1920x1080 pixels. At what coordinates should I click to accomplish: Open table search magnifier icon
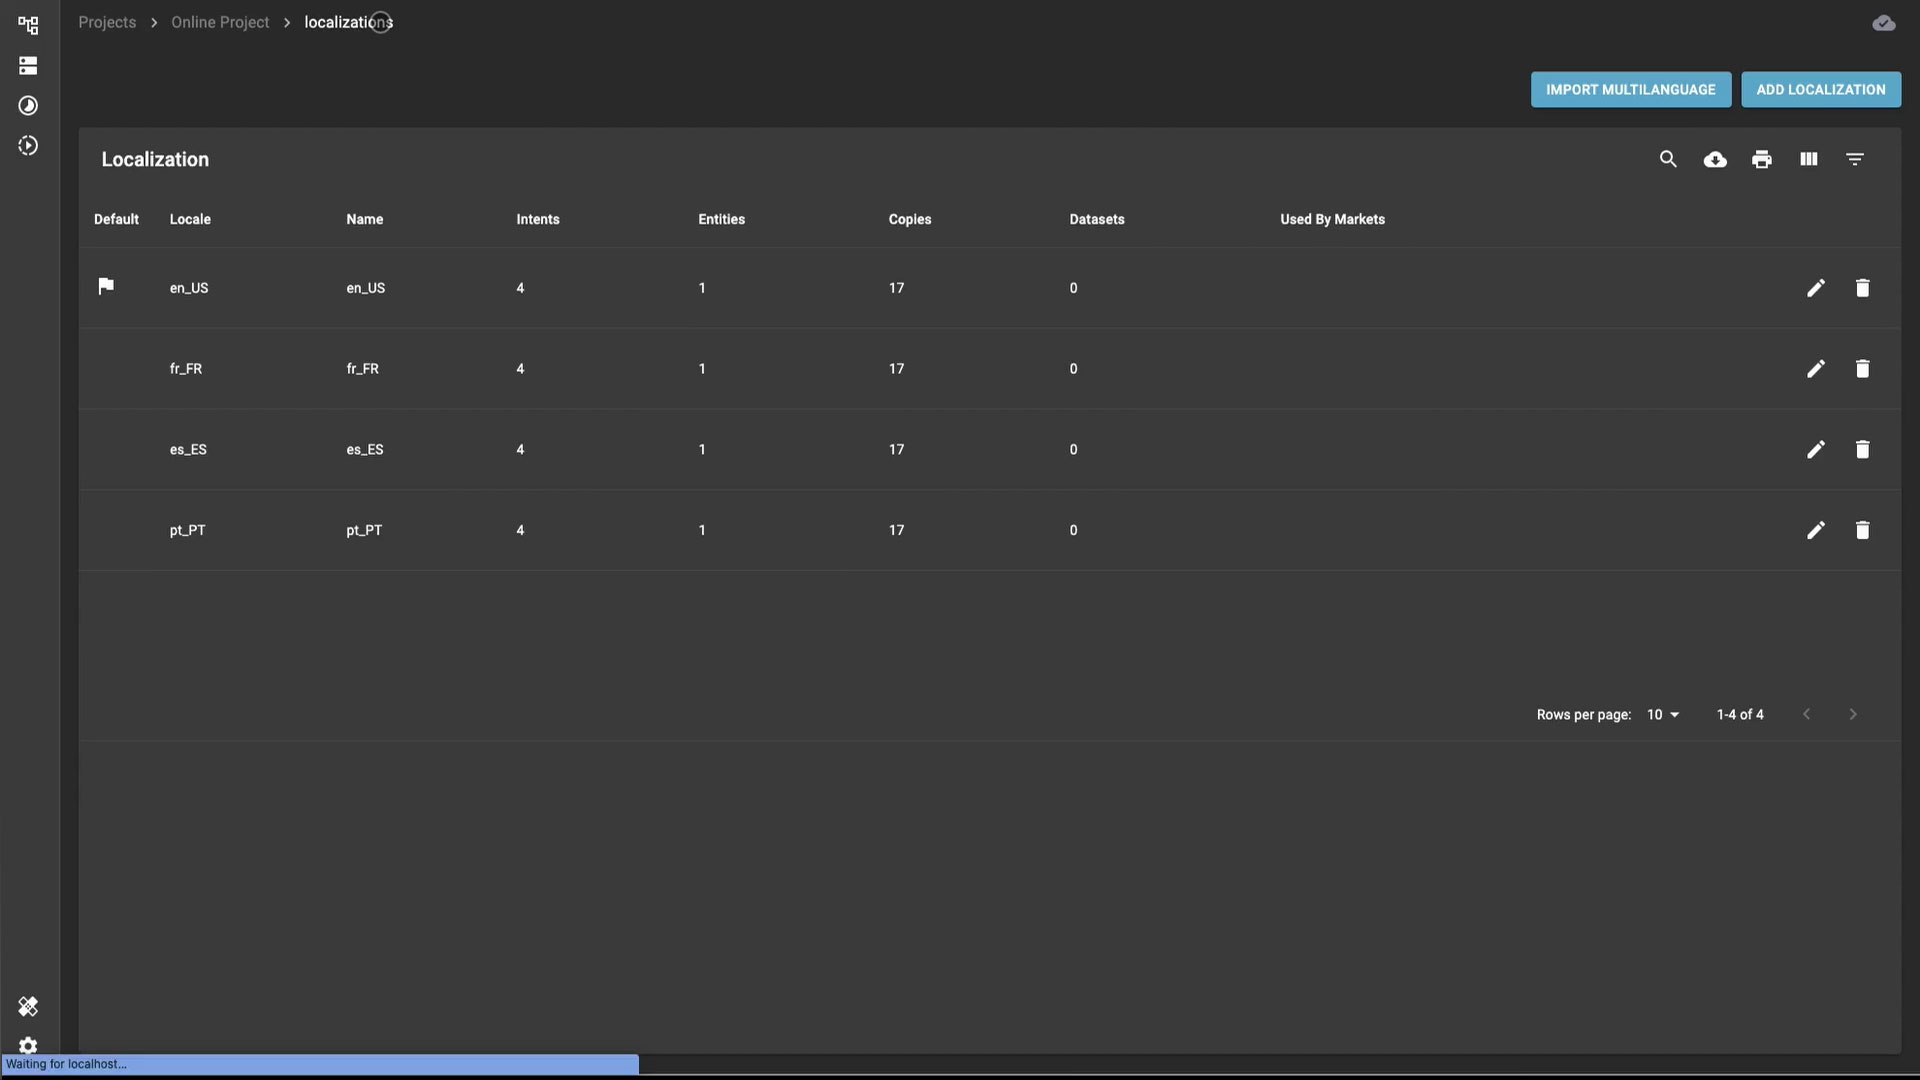(1668, 159)
